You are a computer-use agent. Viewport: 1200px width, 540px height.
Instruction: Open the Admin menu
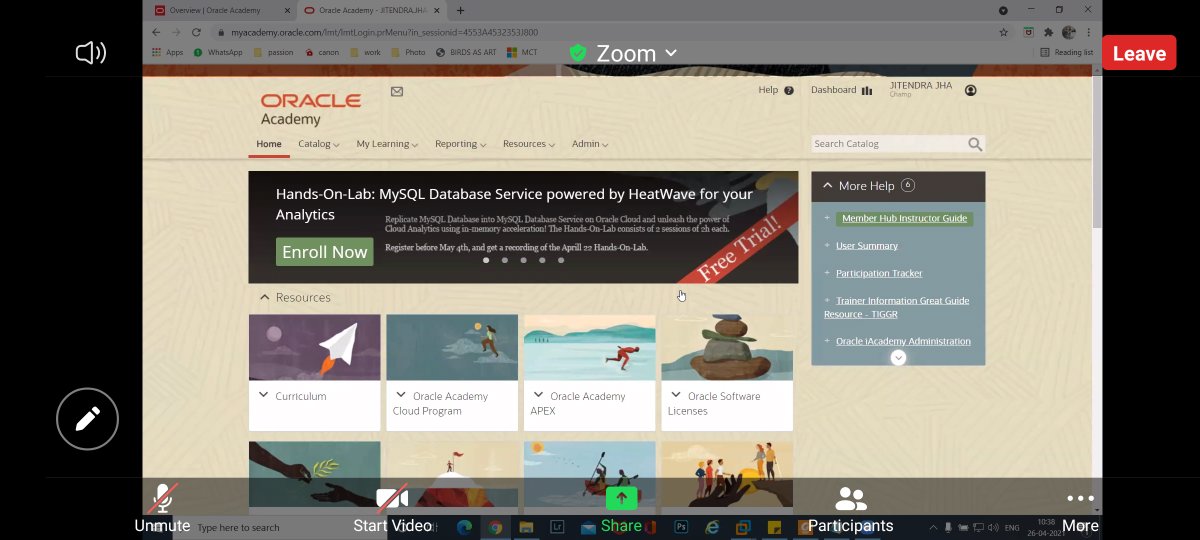point(590,144)
